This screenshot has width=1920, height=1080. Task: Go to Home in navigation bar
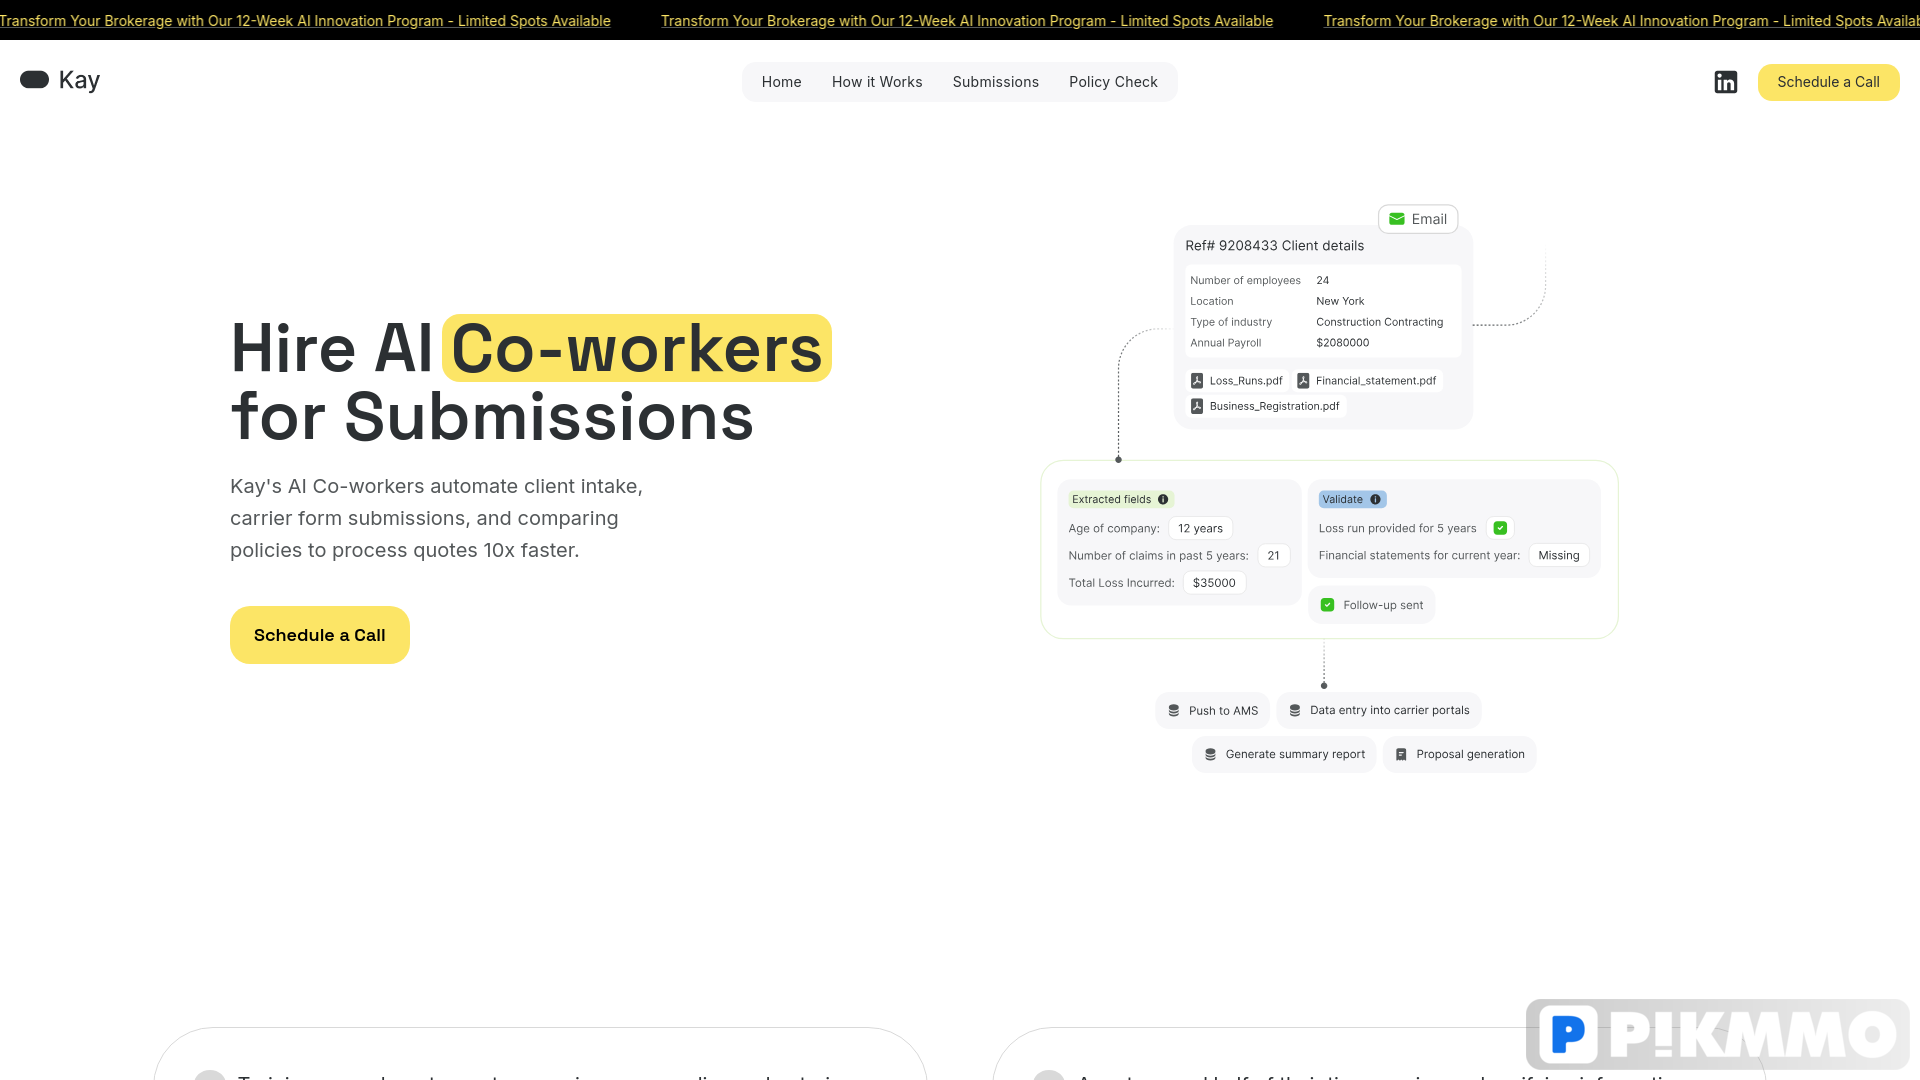782,82
